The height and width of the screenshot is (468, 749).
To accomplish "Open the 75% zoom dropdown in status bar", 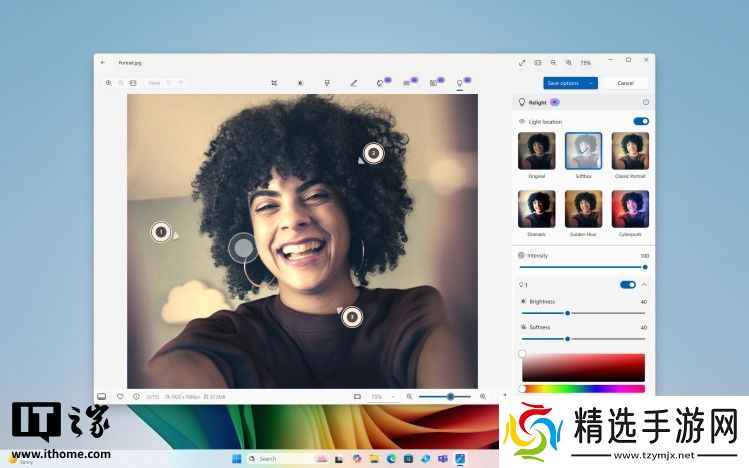I will pos(381,396).
